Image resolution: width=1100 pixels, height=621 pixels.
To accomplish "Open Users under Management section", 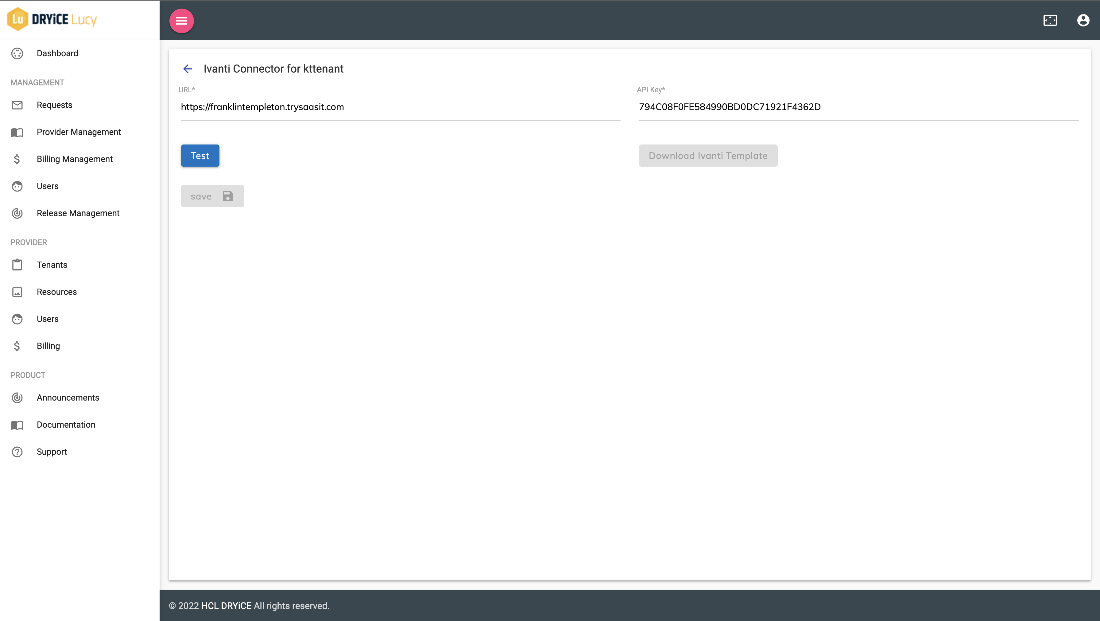I will pos(48,187).
